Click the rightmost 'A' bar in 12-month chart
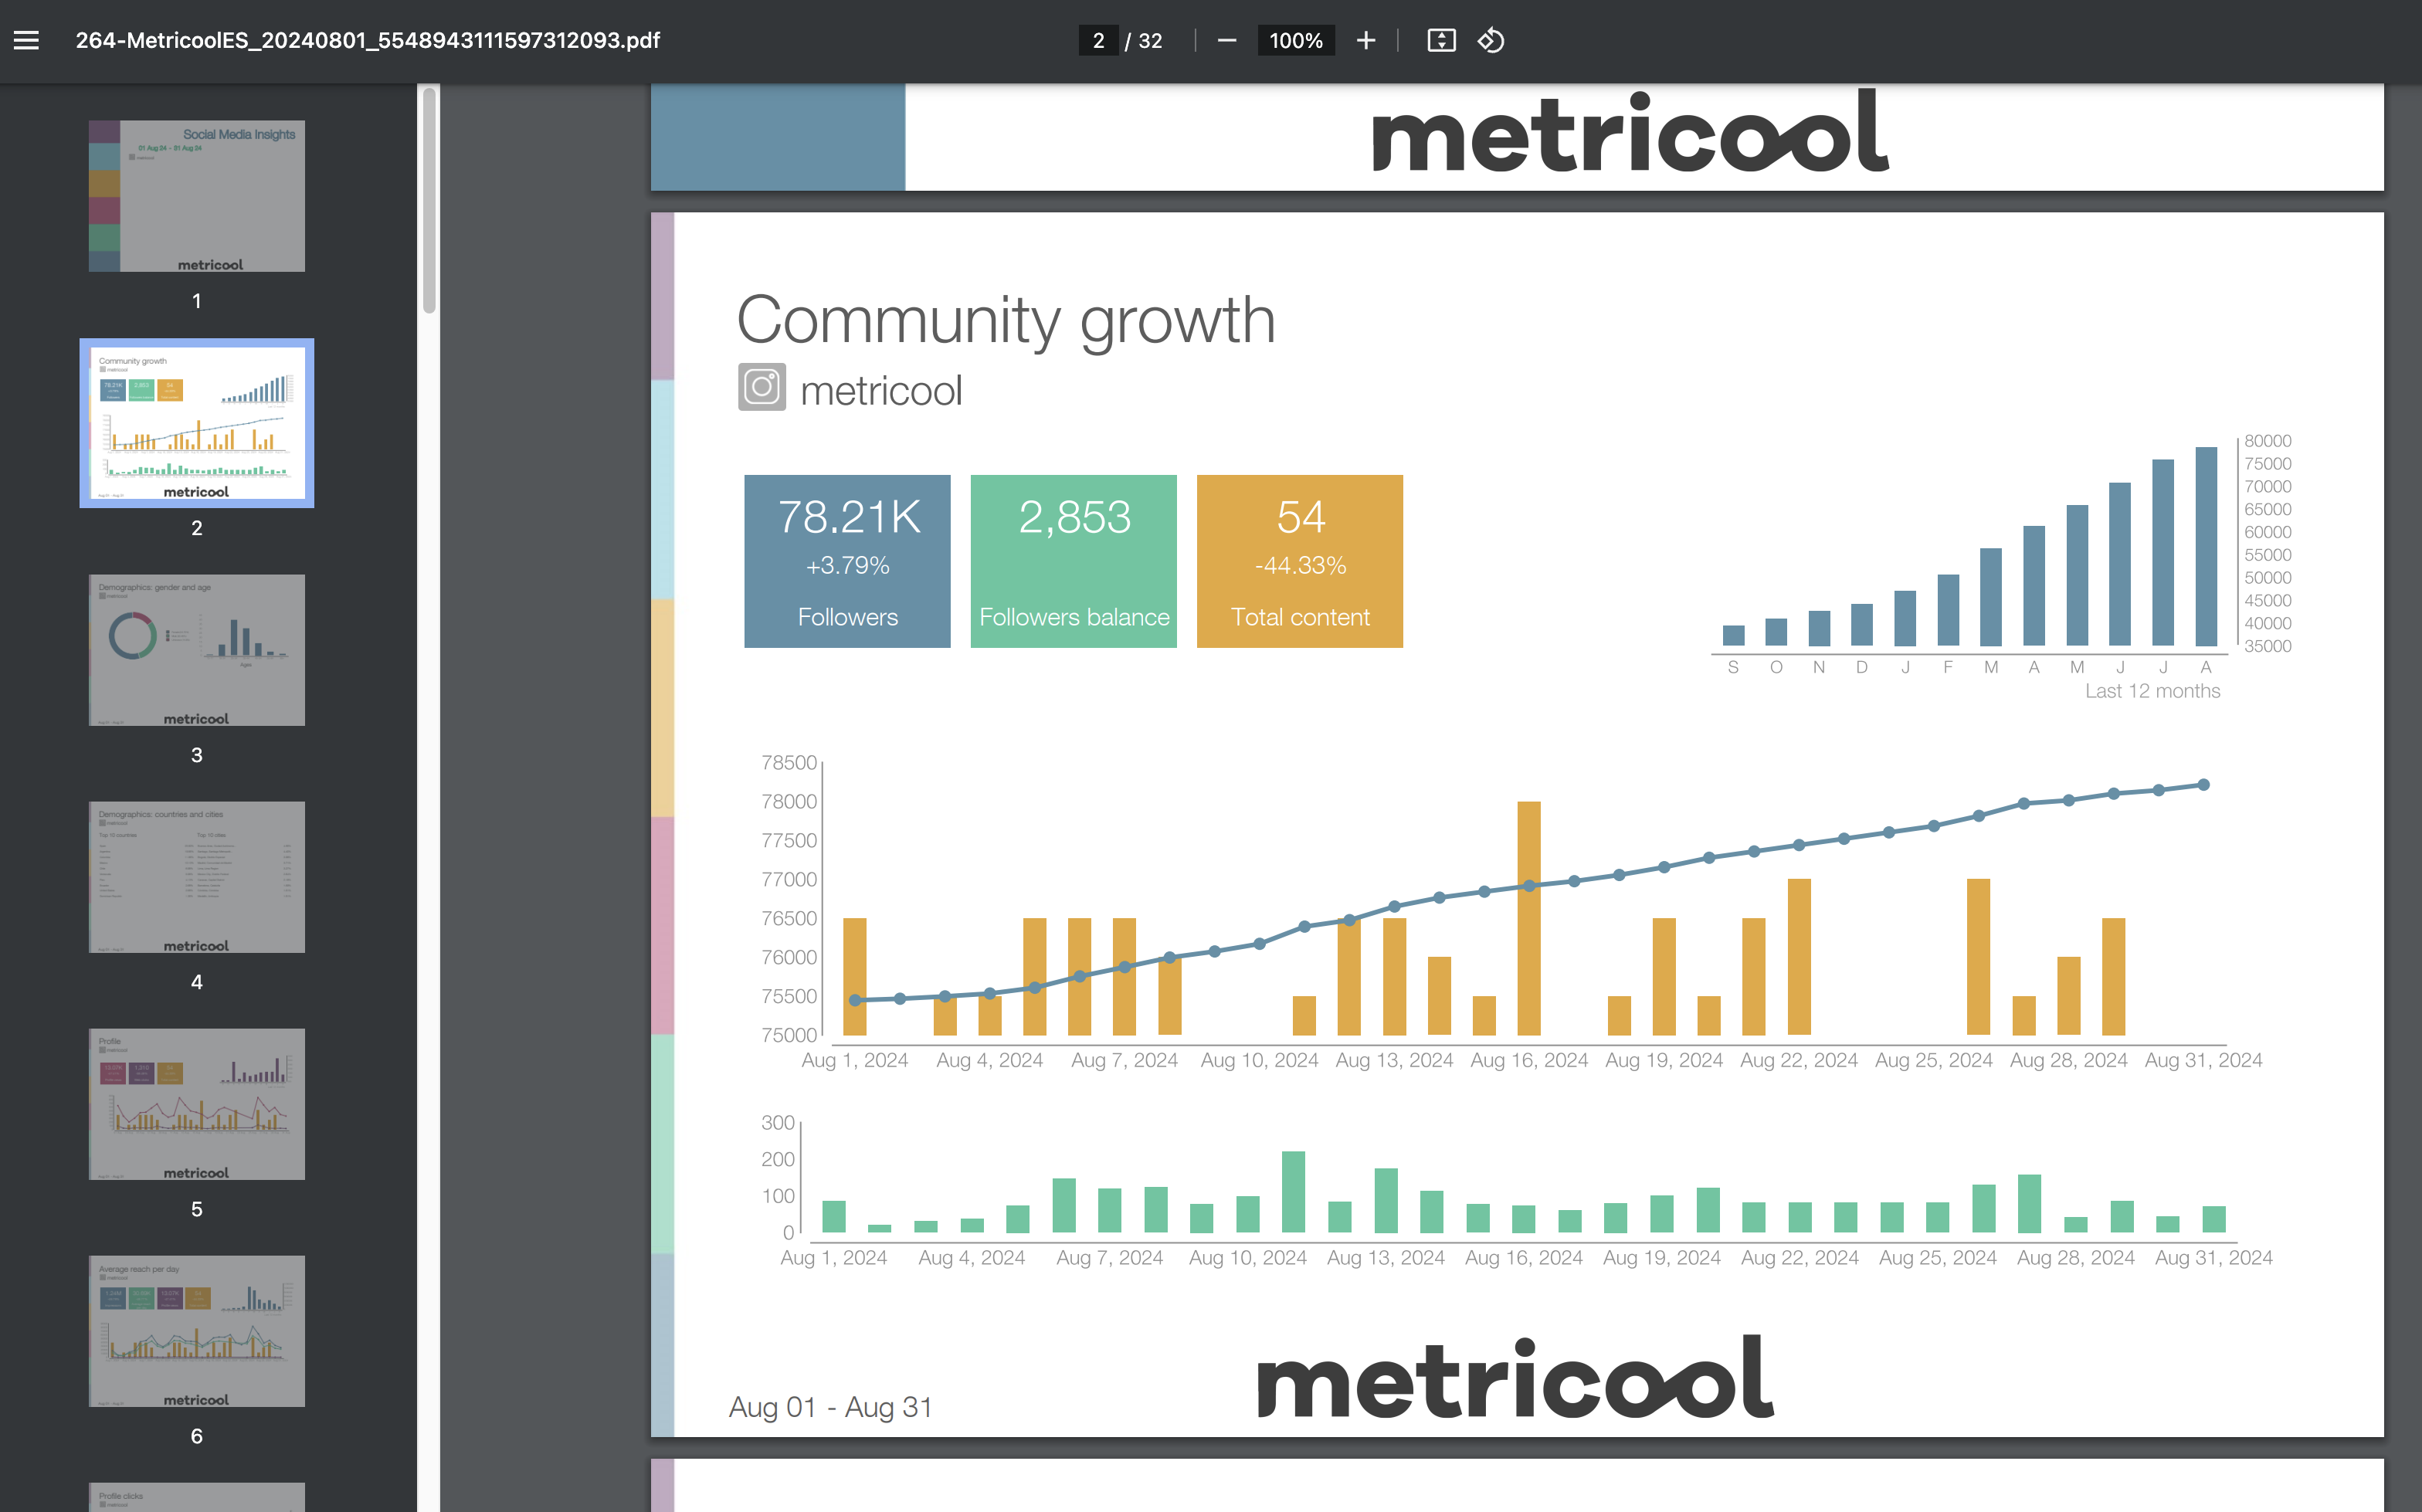 2206,546
